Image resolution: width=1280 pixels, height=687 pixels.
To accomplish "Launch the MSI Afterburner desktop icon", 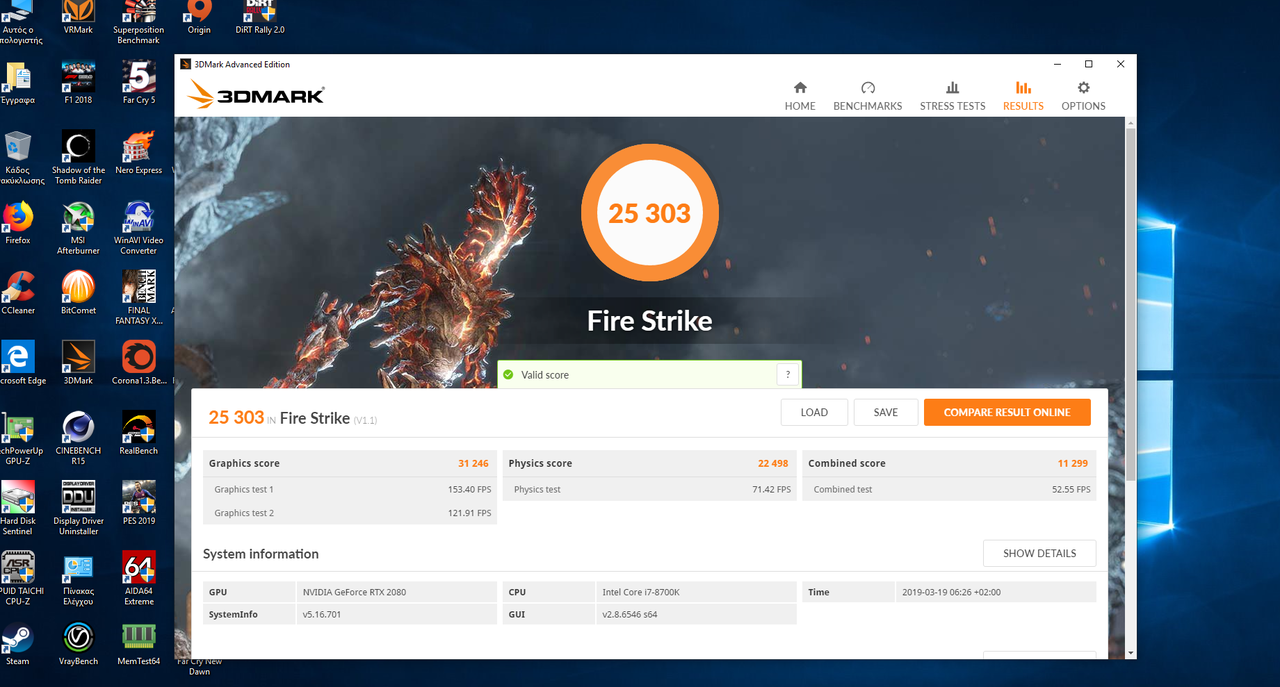I will coord(78,228).
